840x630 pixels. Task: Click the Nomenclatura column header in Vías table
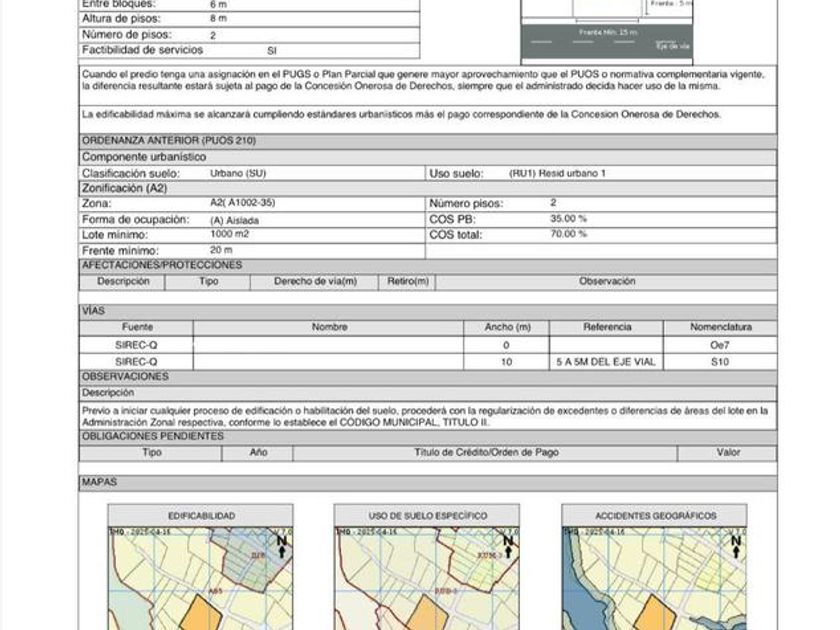coord(721,327)
